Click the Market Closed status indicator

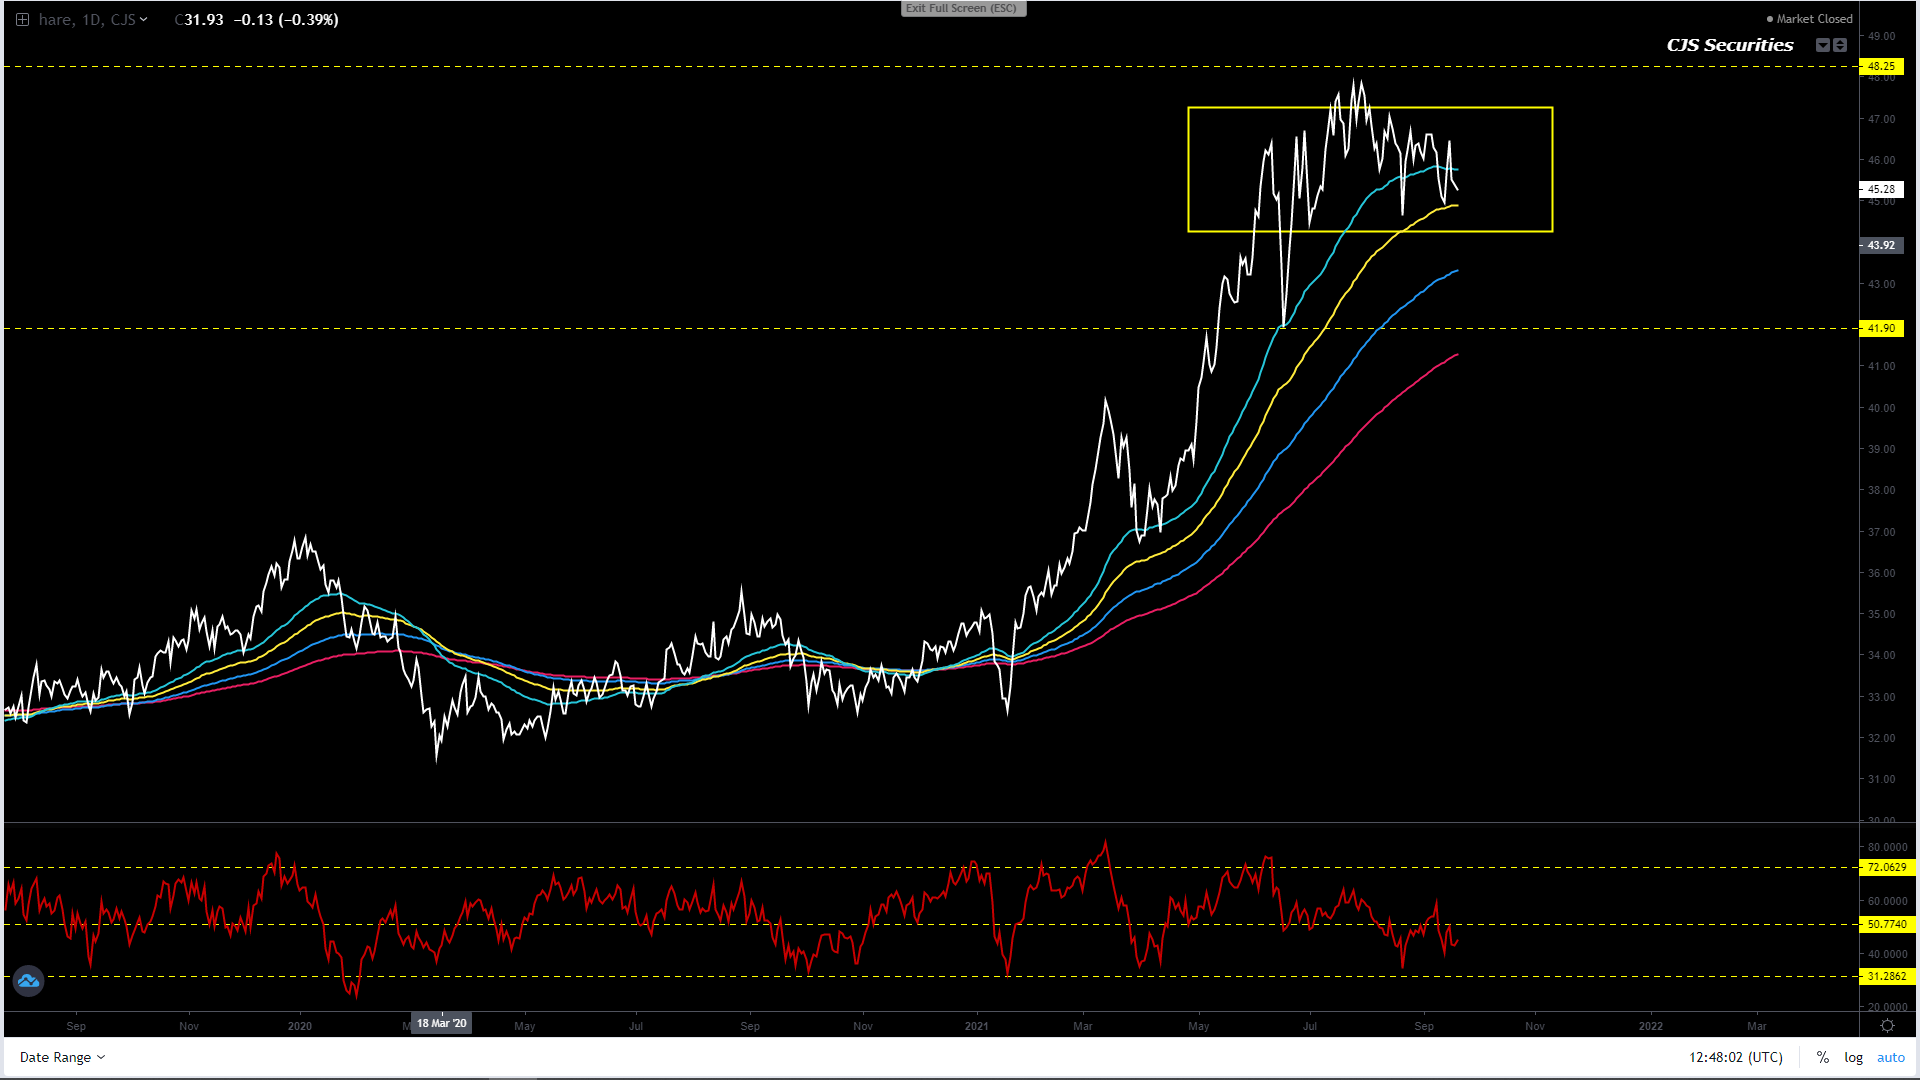[x=1810, y=19]
